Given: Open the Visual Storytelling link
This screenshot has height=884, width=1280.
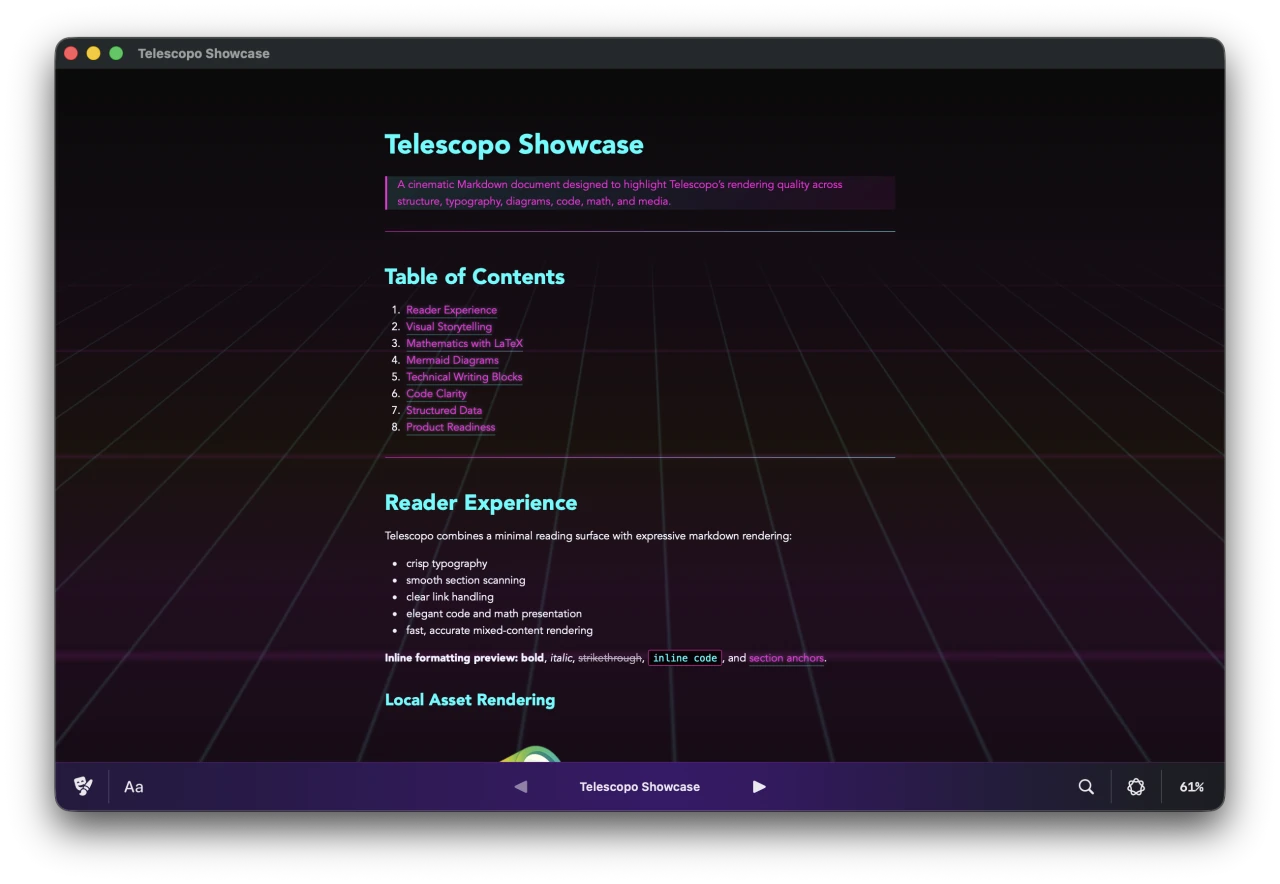Looking at the screenshot, I should 449,327.
